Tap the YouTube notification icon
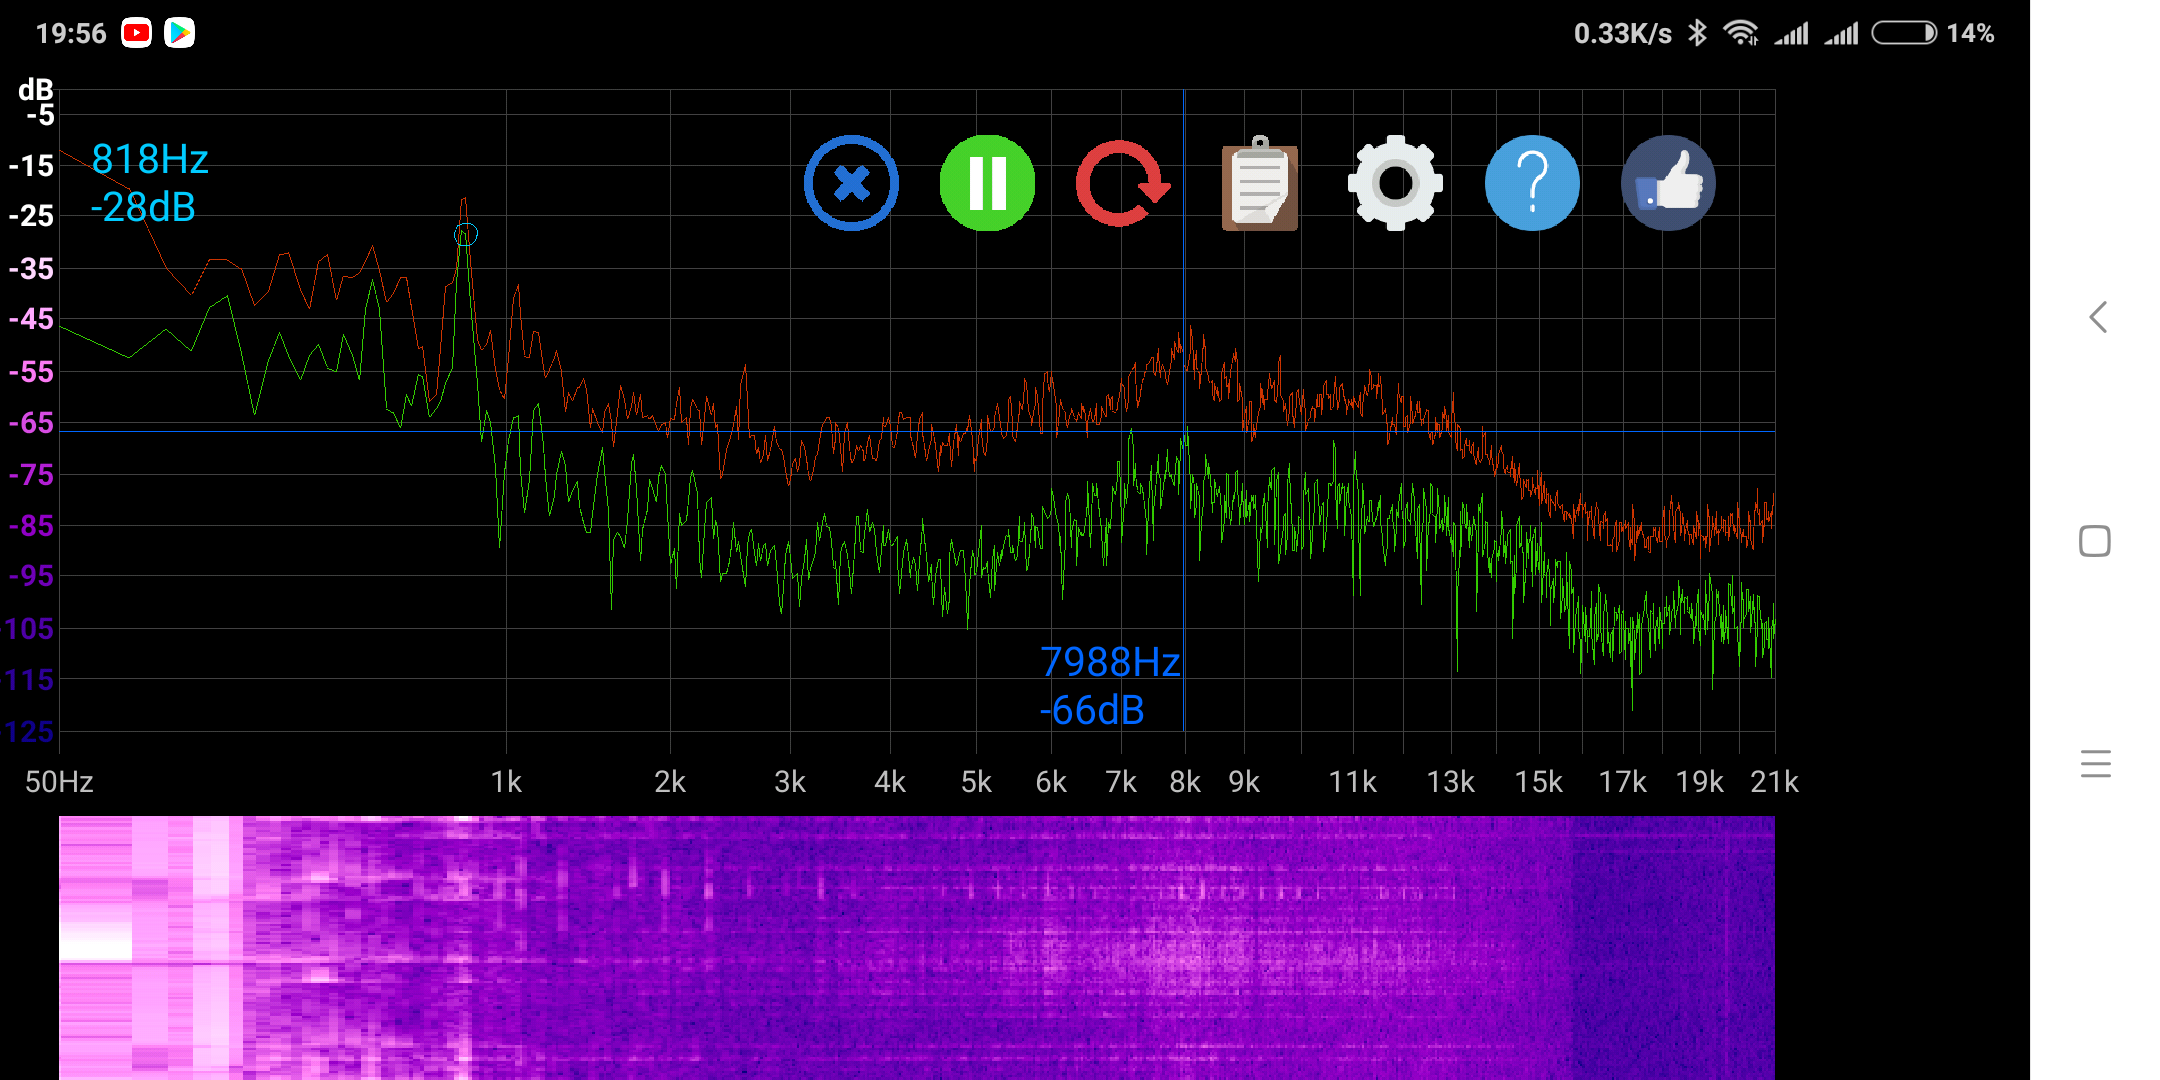The width and height of the screenshot is (2160, 1080). tap(136, 33)
